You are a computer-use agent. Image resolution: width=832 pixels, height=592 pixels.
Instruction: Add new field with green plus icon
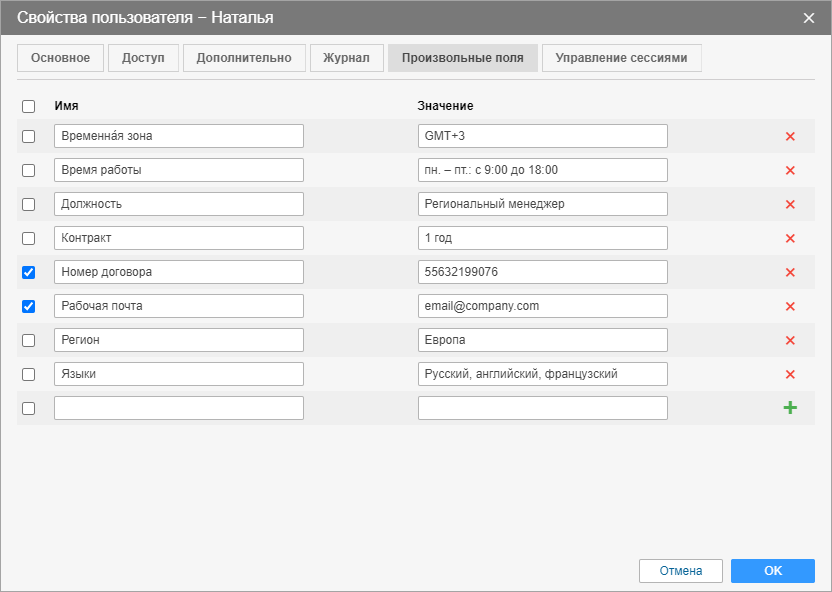pos(790,407)
